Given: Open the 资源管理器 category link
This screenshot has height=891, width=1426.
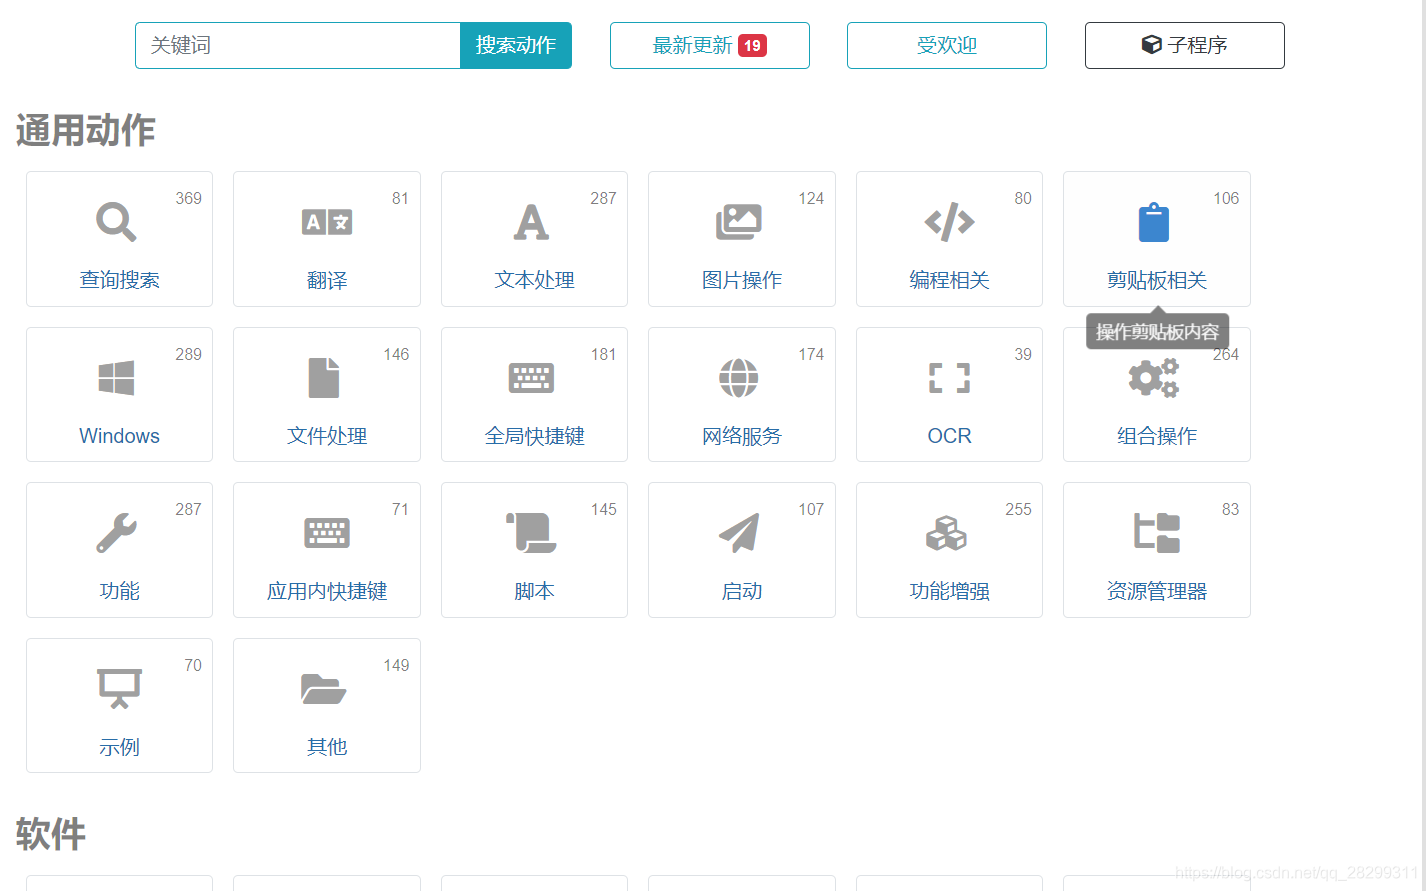Looking at the screenshot, I should point(1157,591).
